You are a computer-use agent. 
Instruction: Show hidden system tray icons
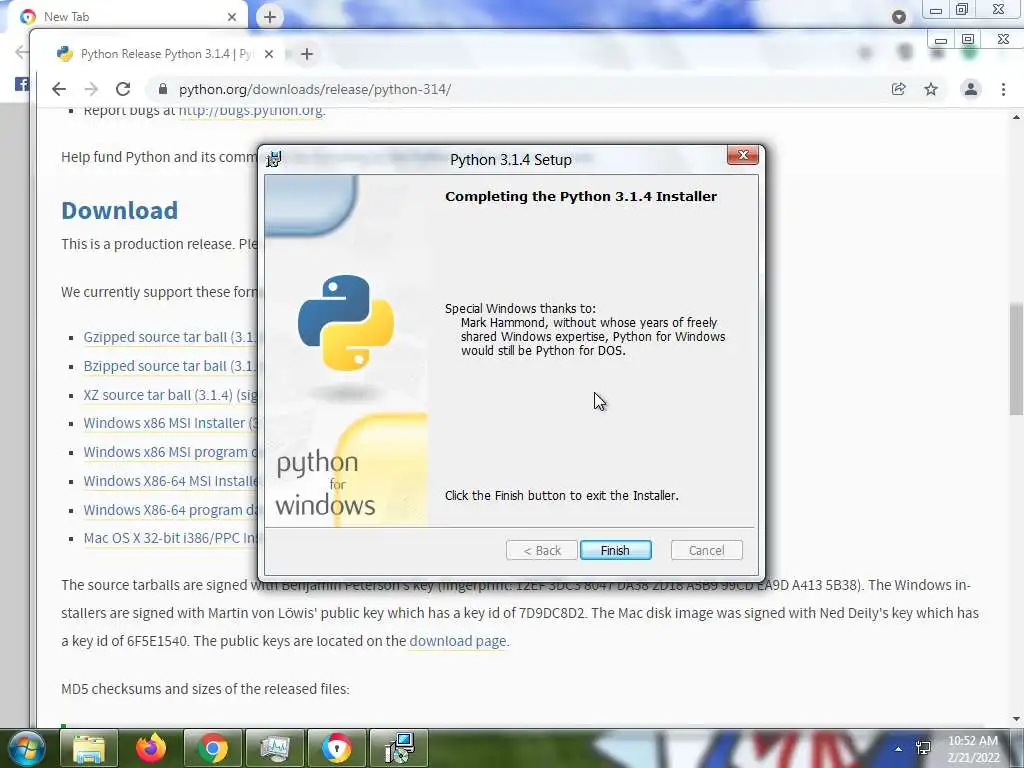898,748
